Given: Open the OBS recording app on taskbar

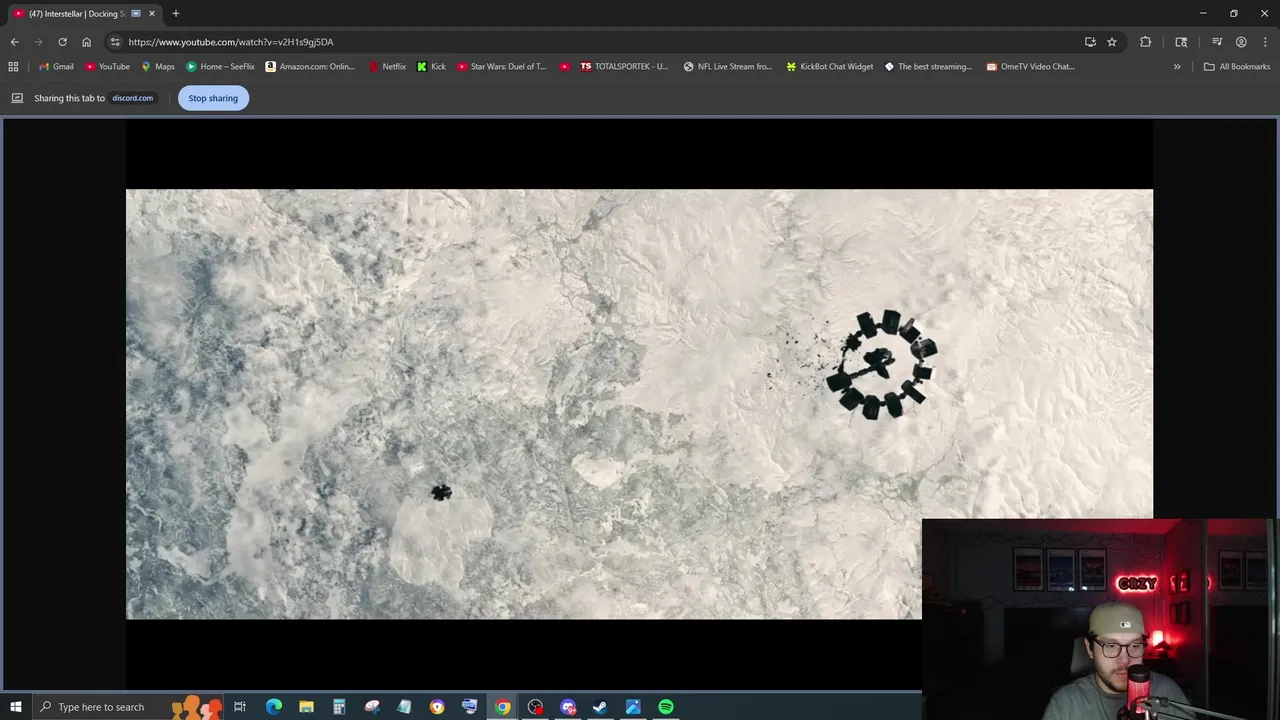Looking at the screenshot, I should coord(535,707).
